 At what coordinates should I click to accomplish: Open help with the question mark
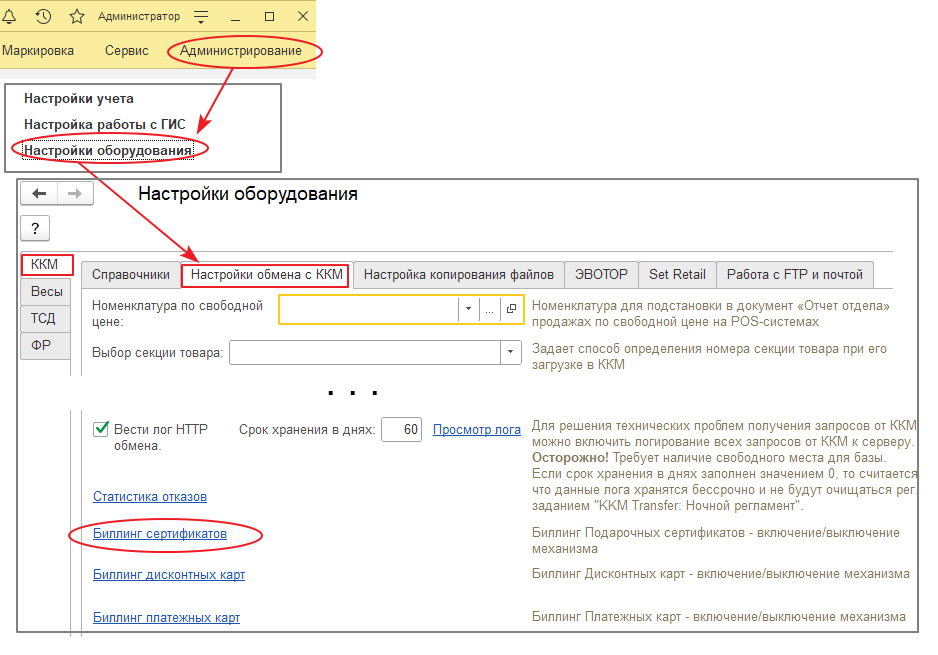pyautogui.click(x=35, y=229)
